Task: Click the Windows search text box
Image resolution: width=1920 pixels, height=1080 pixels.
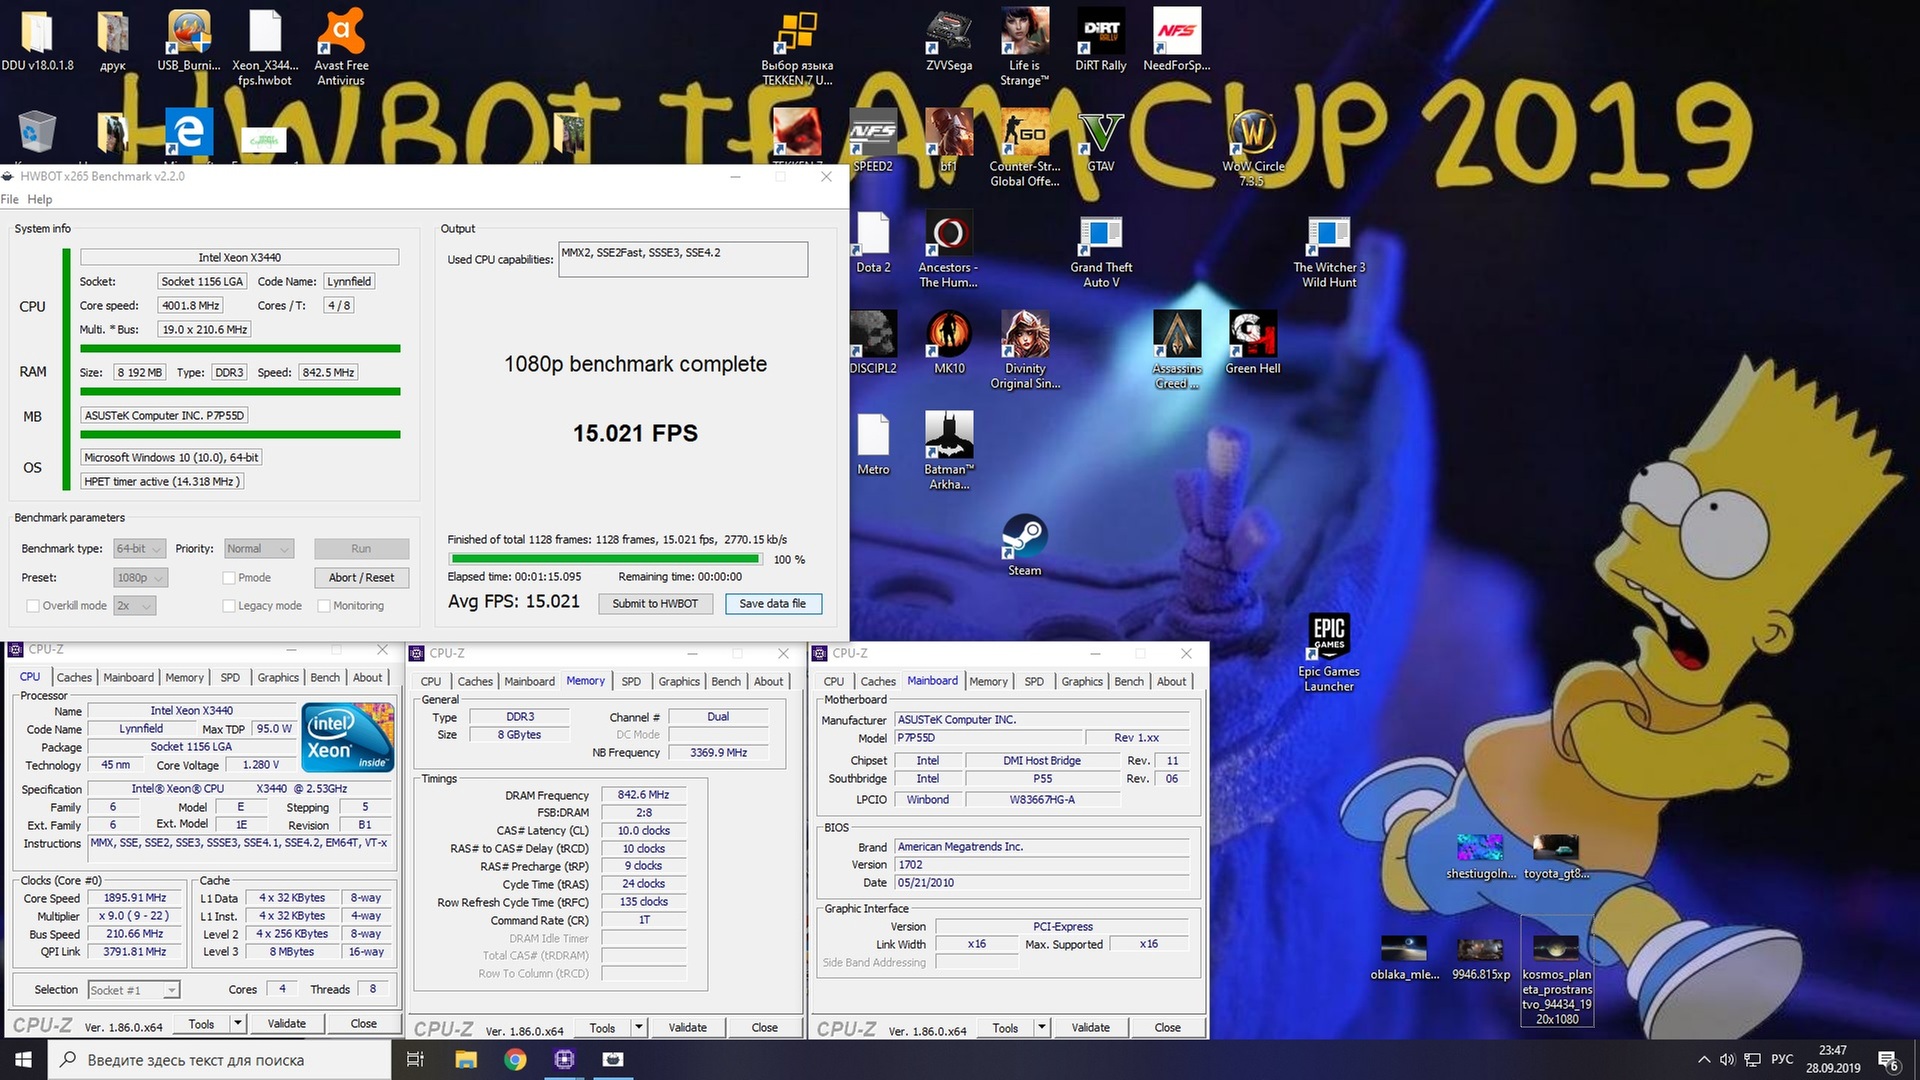Action: [x=220, y=1060]
